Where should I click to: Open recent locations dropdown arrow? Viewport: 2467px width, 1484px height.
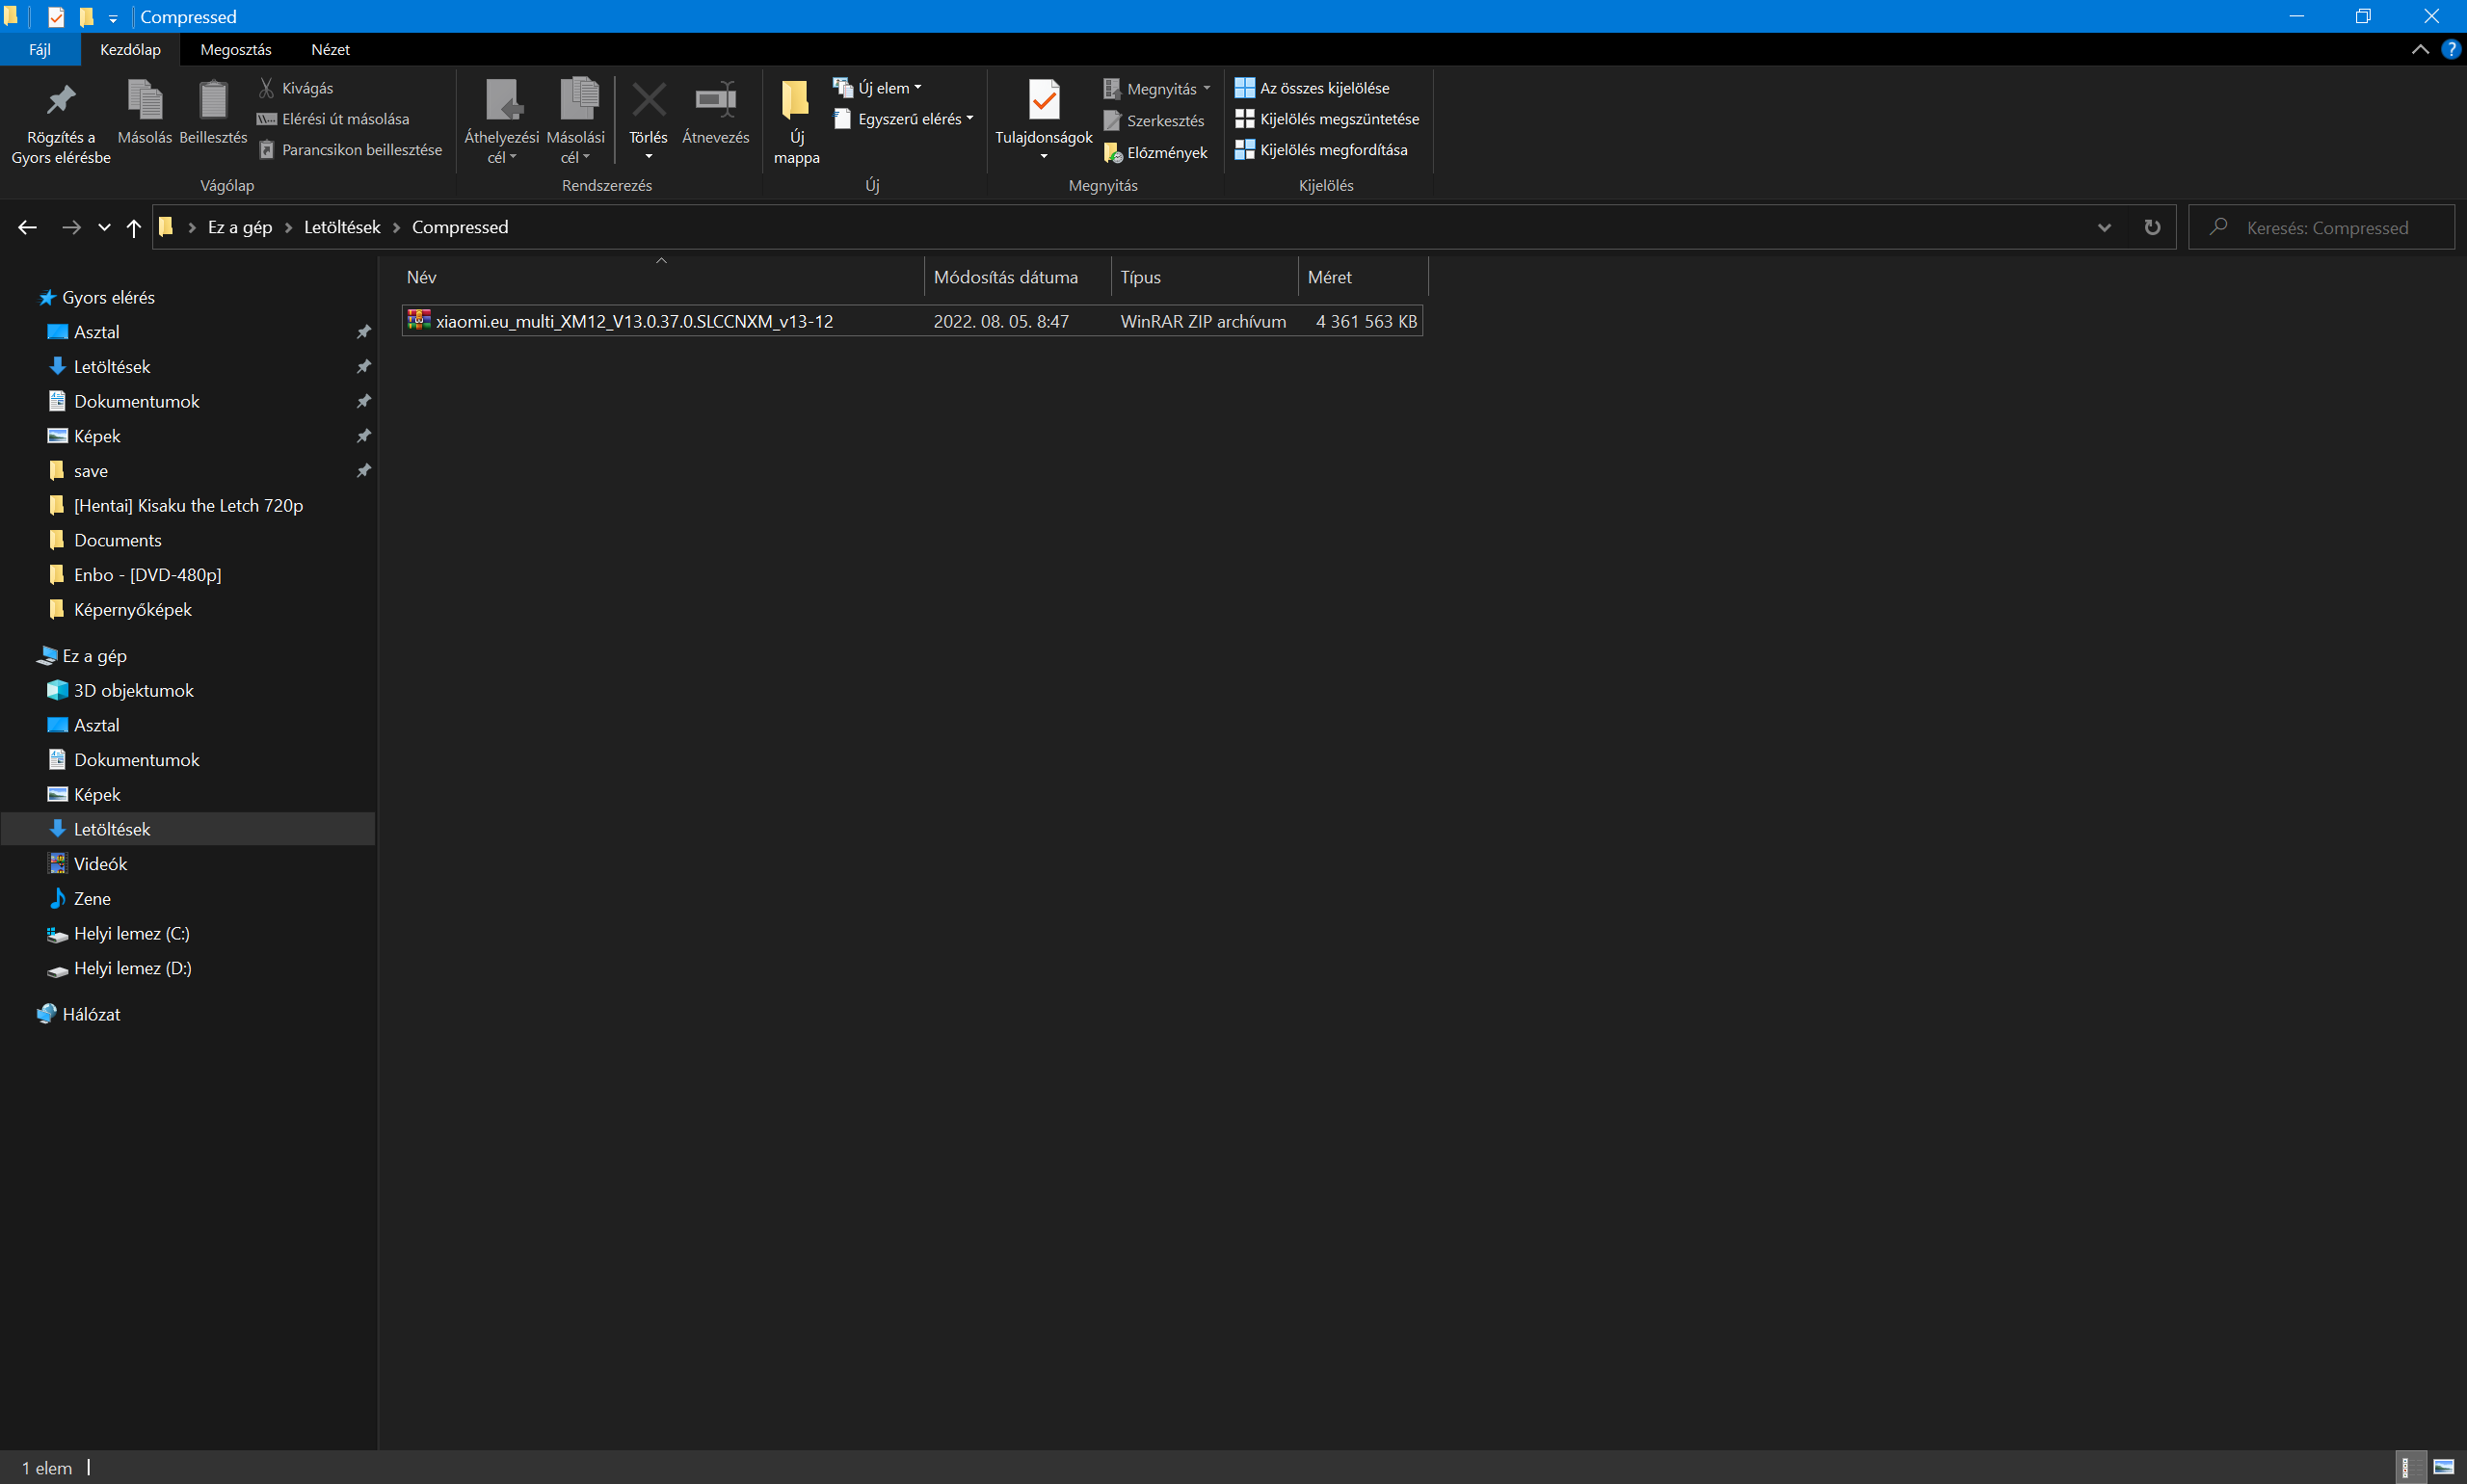click(104, 228)
